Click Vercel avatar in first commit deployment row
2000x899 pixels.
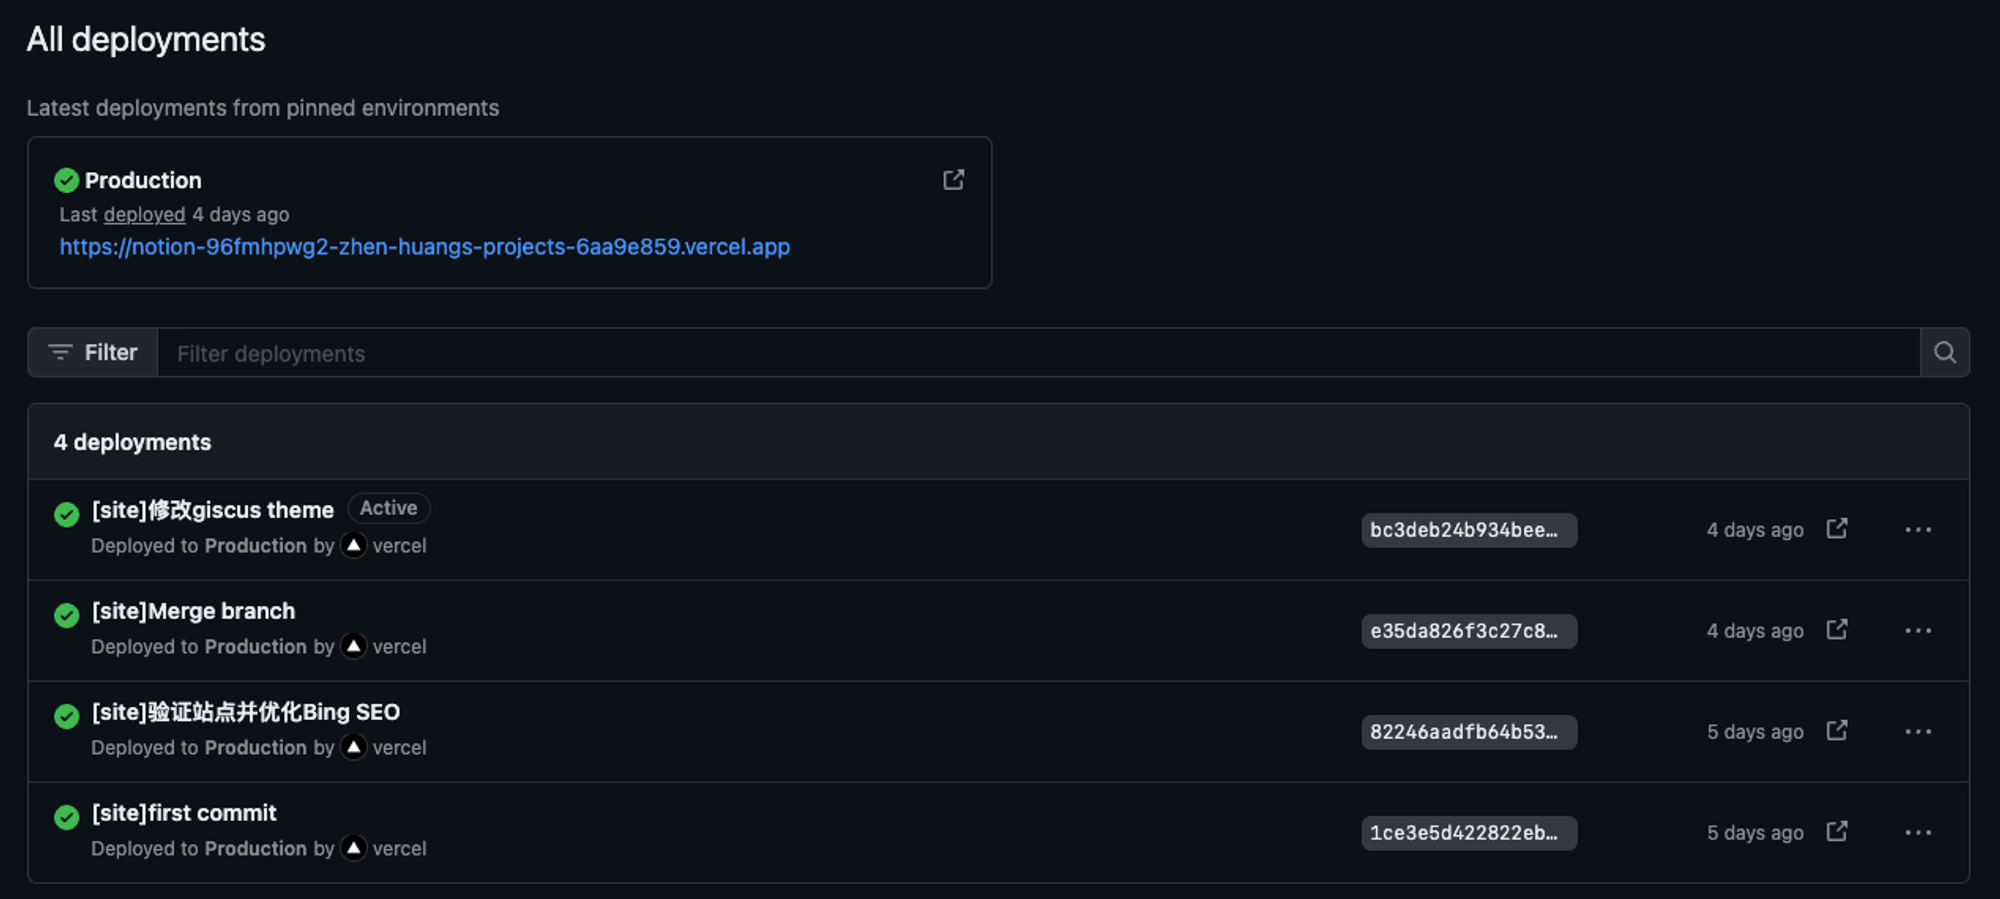coord(354,848)
